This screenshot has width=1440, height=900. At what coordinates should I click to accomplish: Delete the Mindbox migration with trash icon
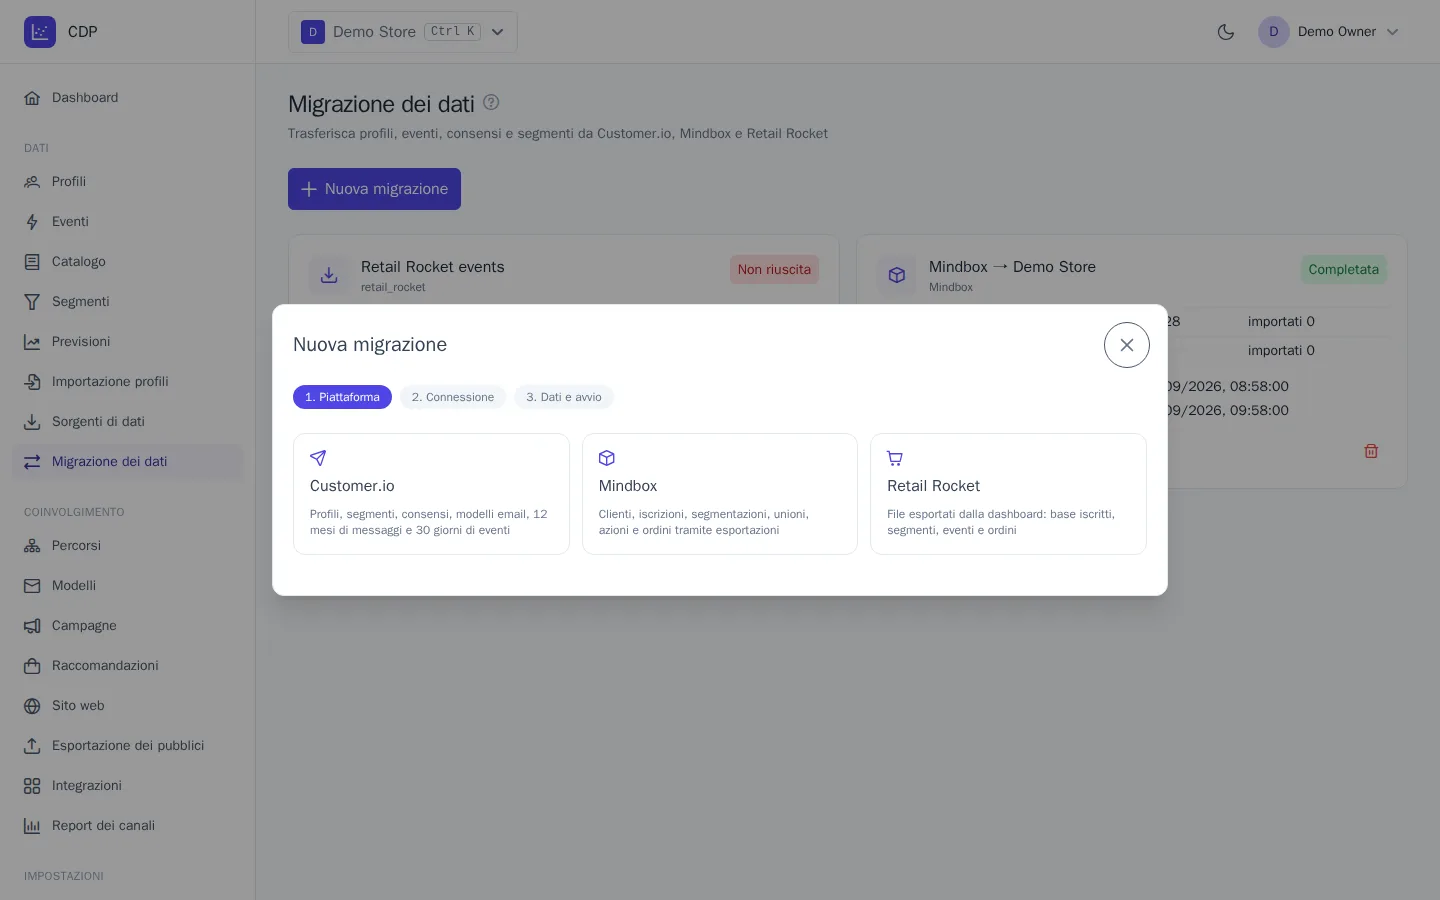(x=1371, y=451)
